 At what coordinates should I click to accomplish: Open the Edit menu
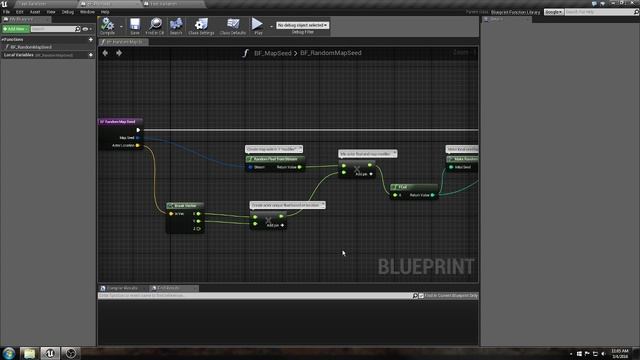pyautogui.click(x=20, y=12)
